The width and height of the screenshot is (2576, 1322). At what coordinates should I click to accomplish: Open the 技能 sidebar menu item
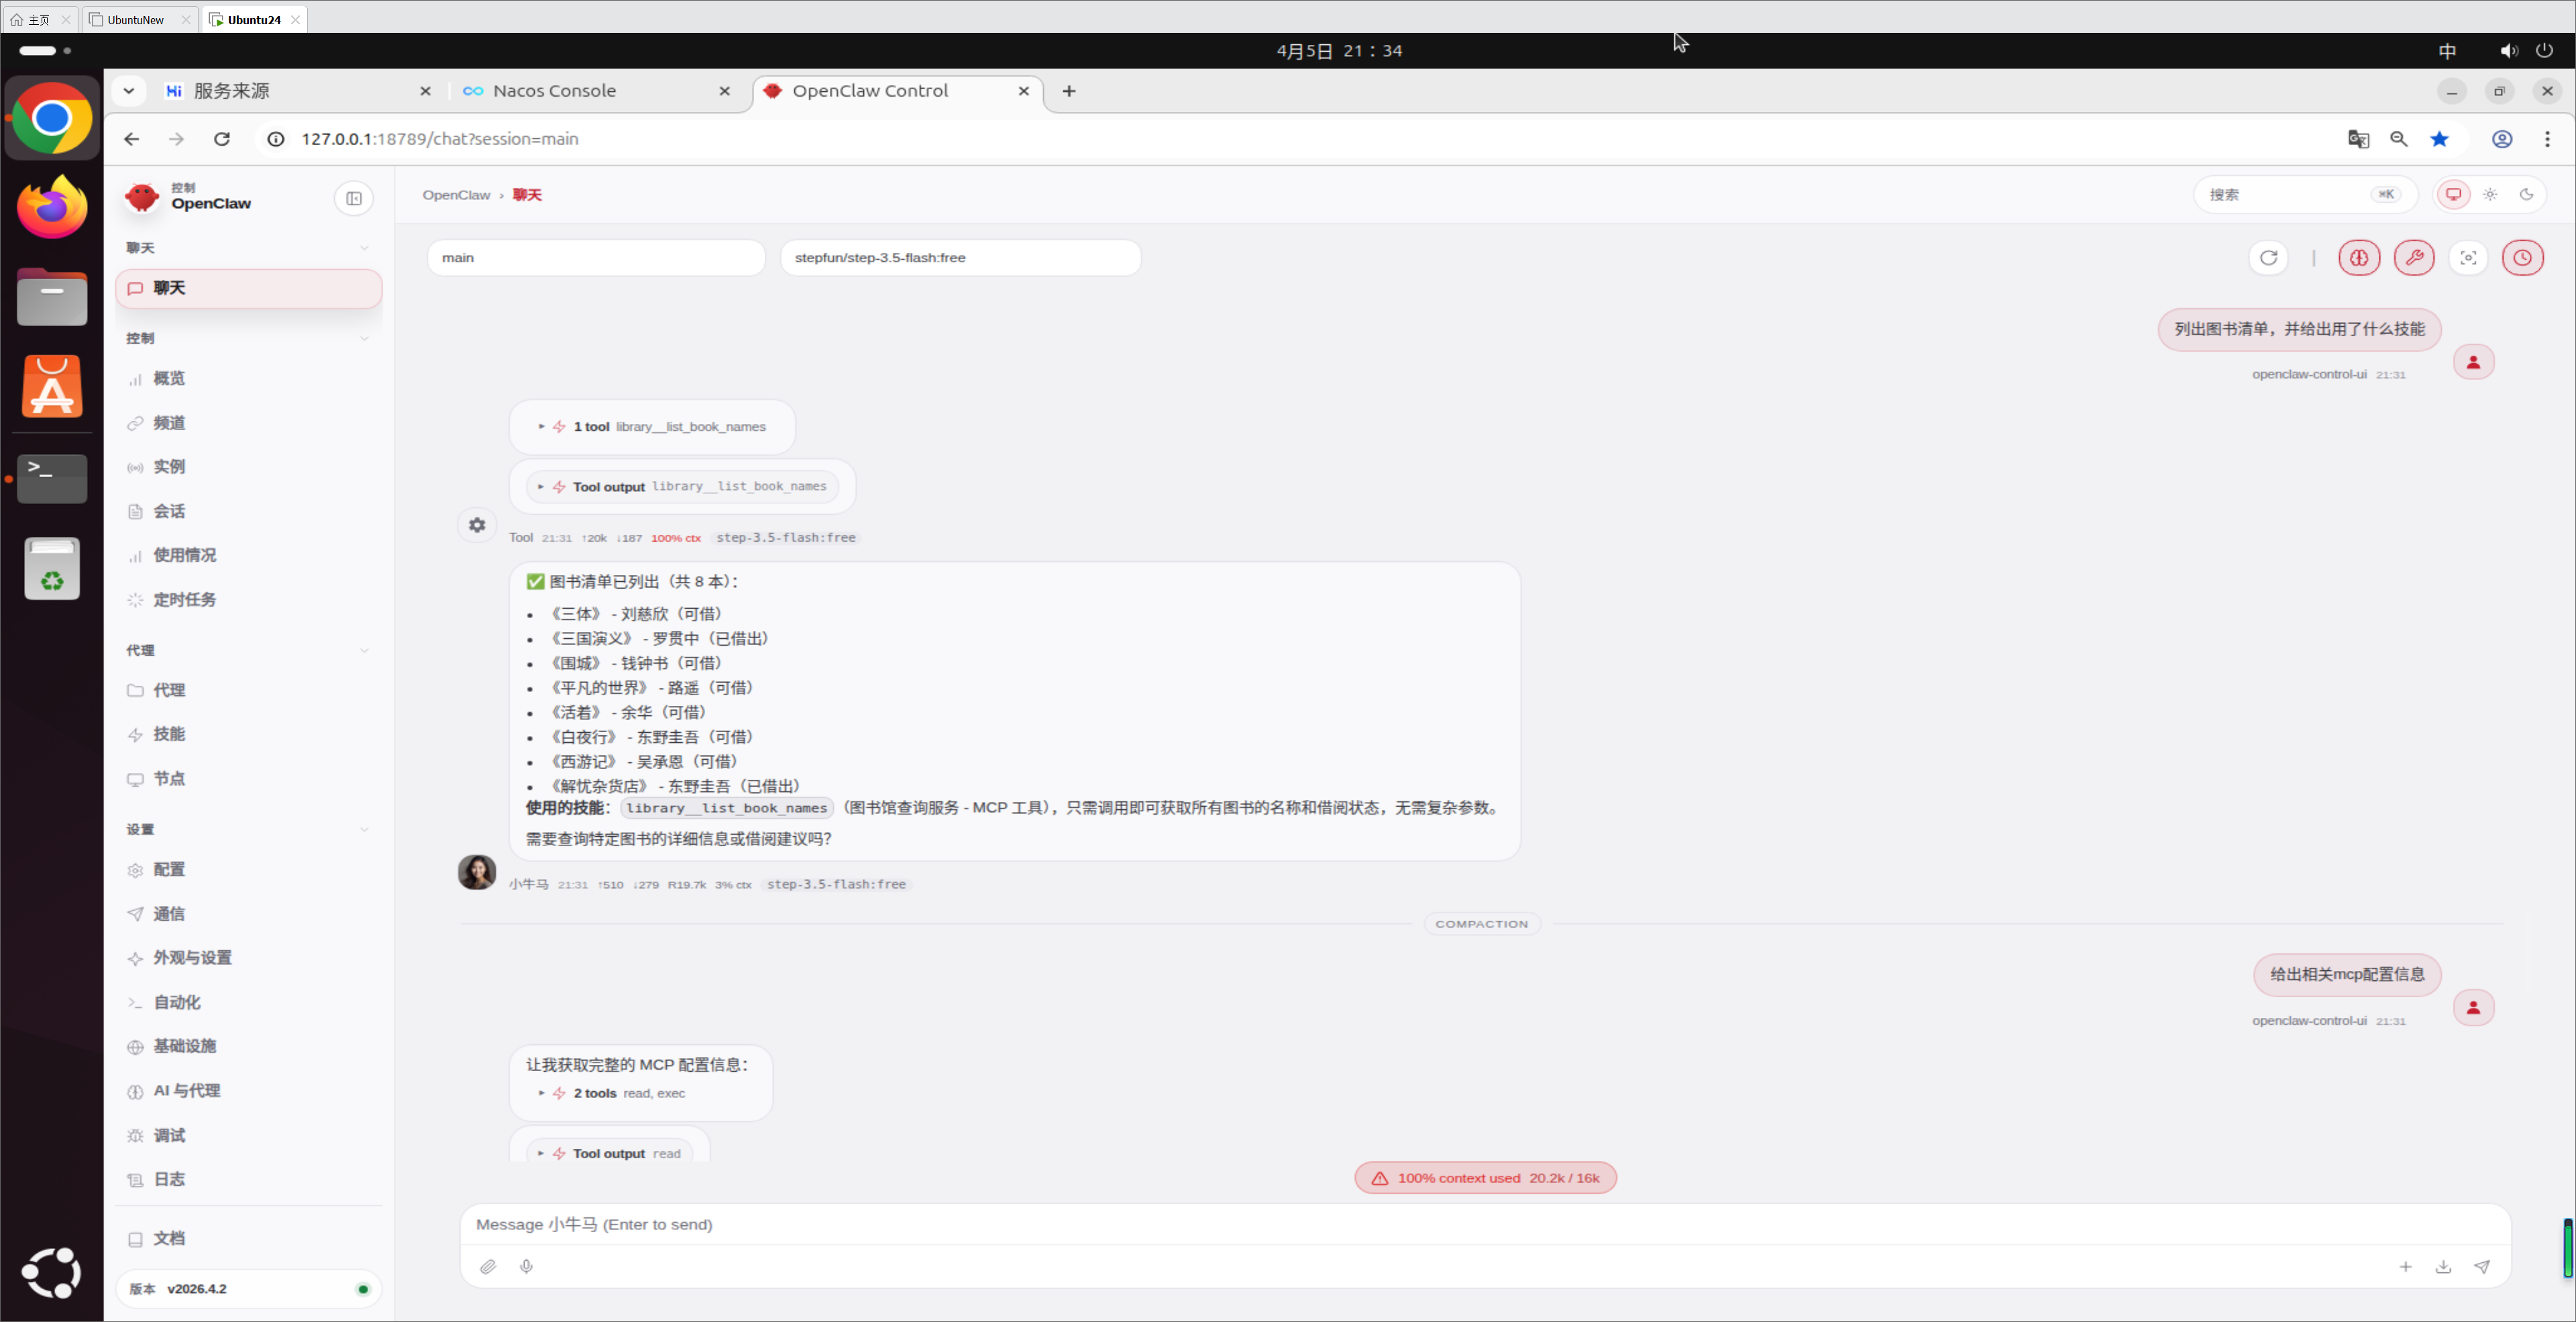[x=169, y=734]
